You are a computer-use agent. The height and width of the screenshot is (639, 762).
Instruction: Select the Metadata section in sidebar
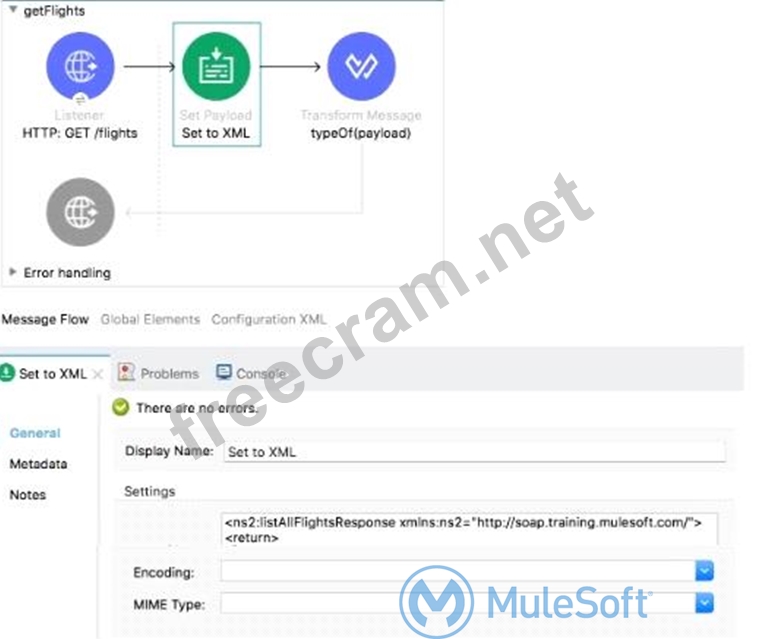38,464
